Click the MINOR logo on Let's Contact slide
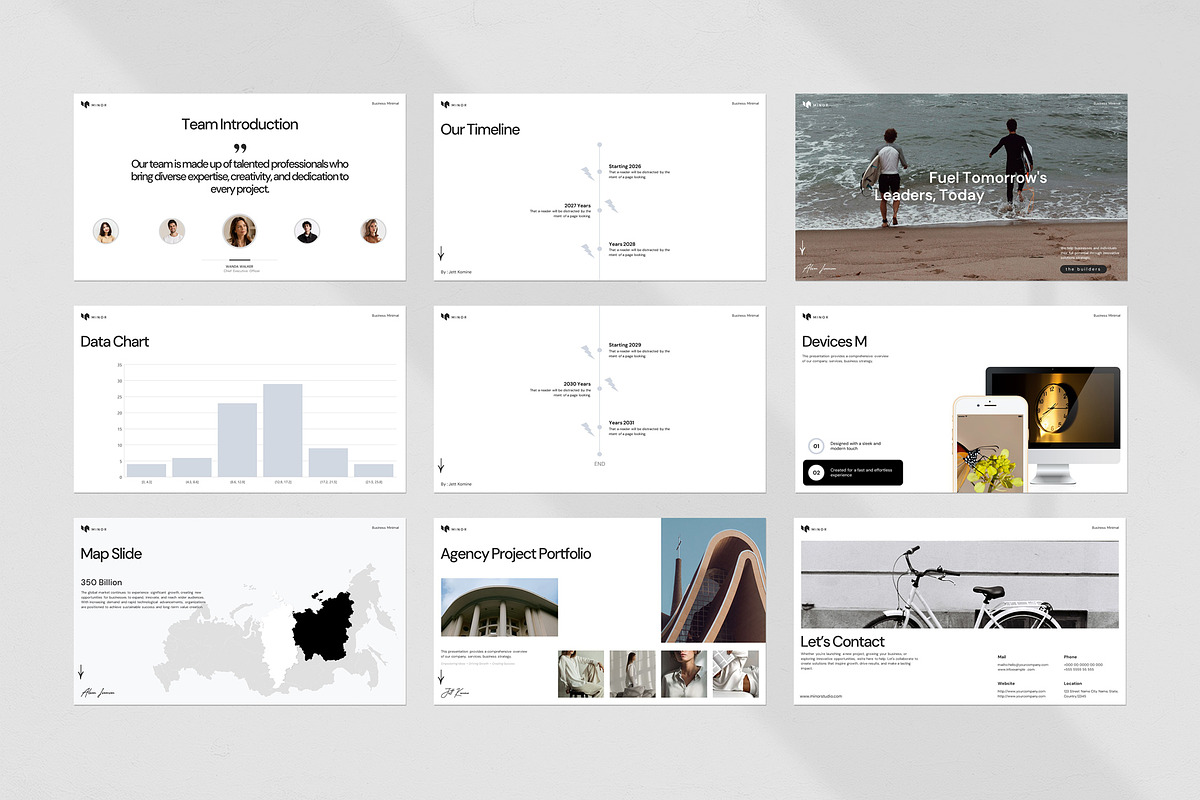Image resolution: width=1200 pixels, height=800 pixels. point(814,527)
